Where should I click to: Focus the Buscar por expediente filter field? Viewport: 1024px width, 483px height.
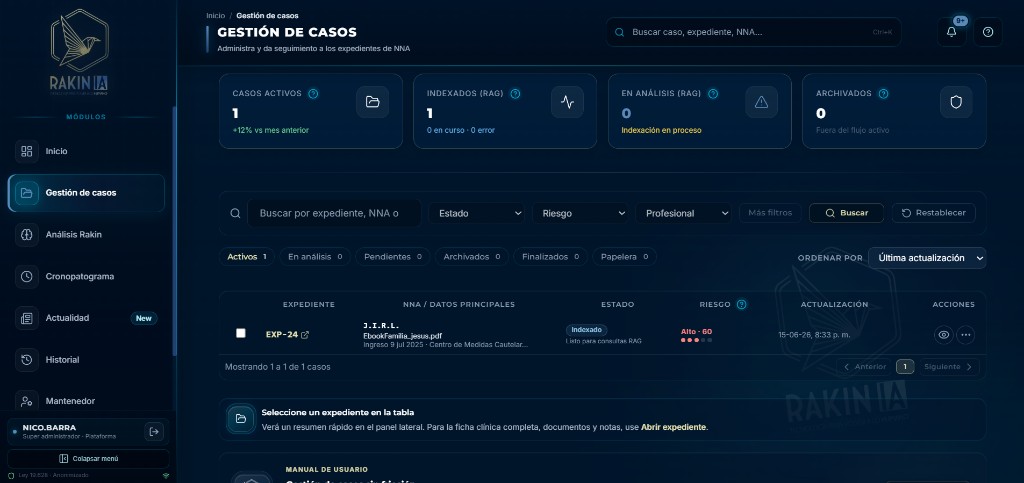point(334,213)
